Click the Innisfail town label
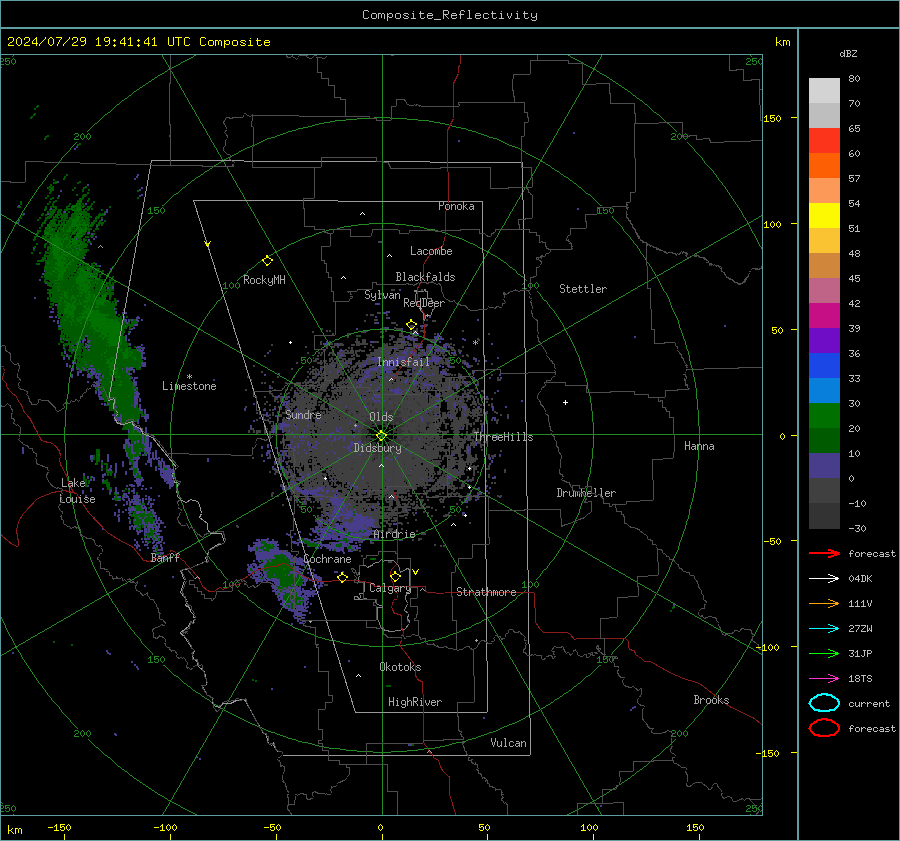 403,362
